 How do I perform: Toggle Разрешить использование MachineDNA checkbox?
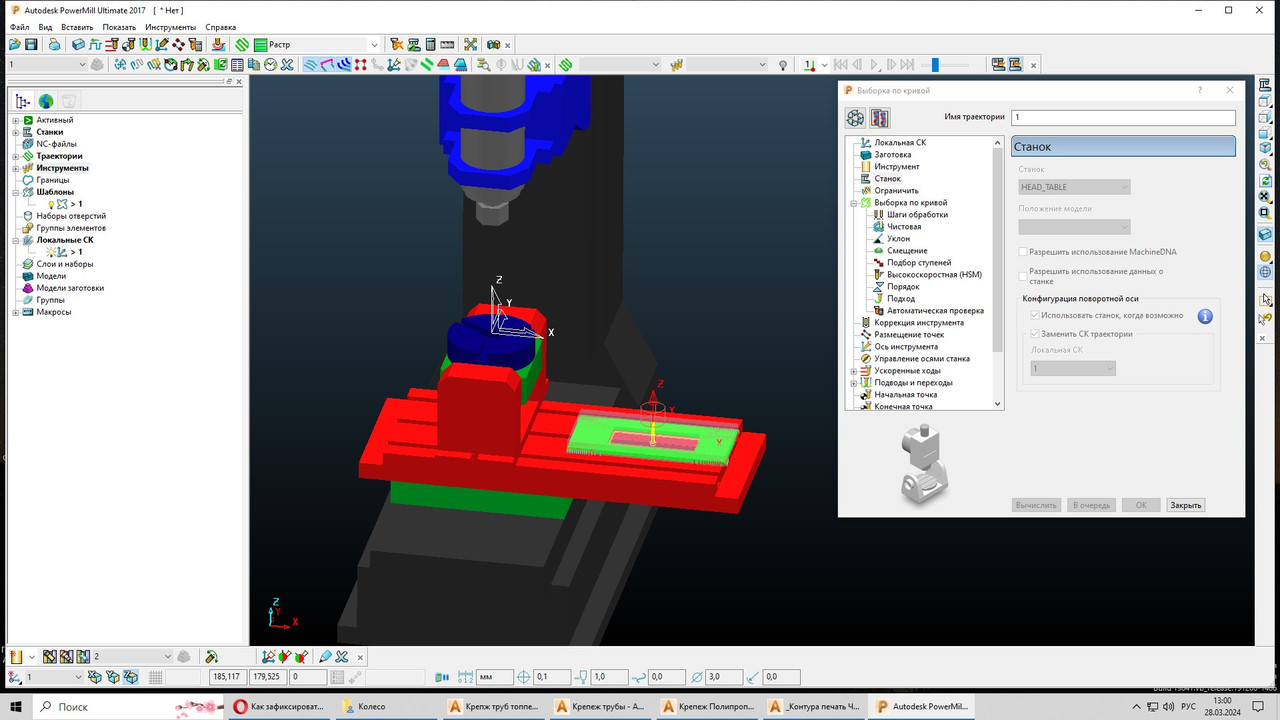[x=1023, y=252]
